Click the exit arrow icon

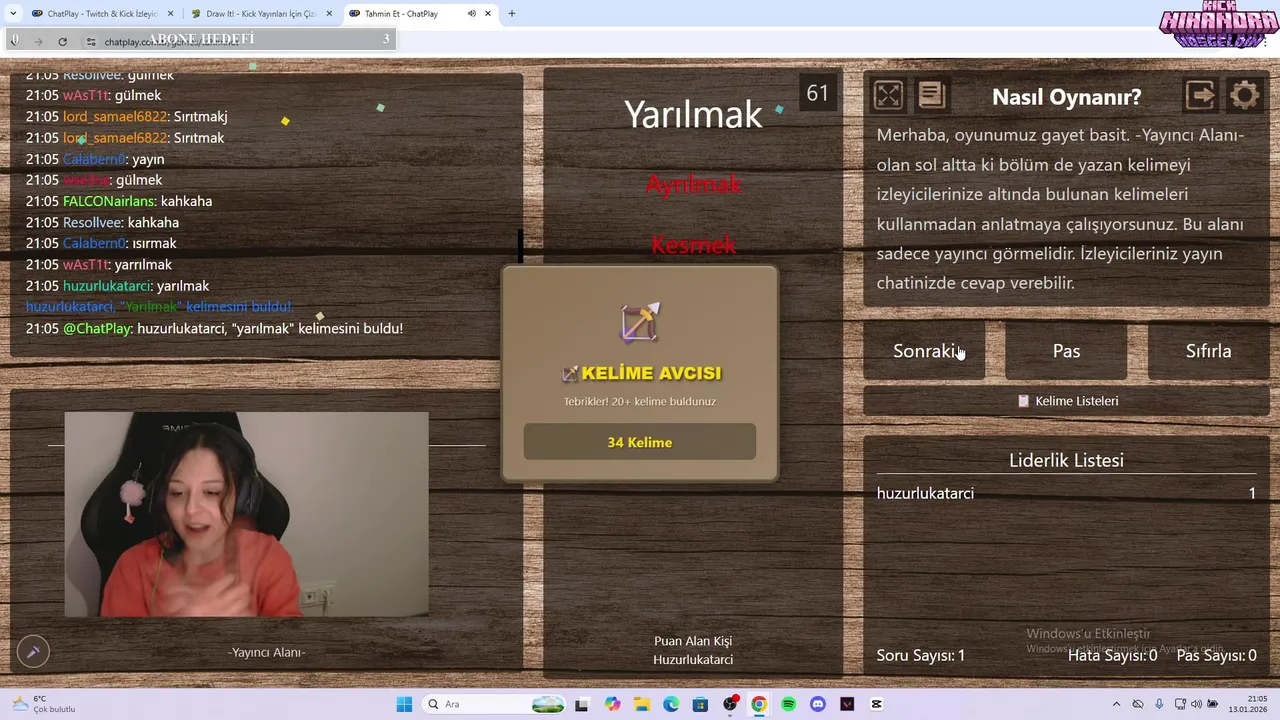coord(1200,95)
